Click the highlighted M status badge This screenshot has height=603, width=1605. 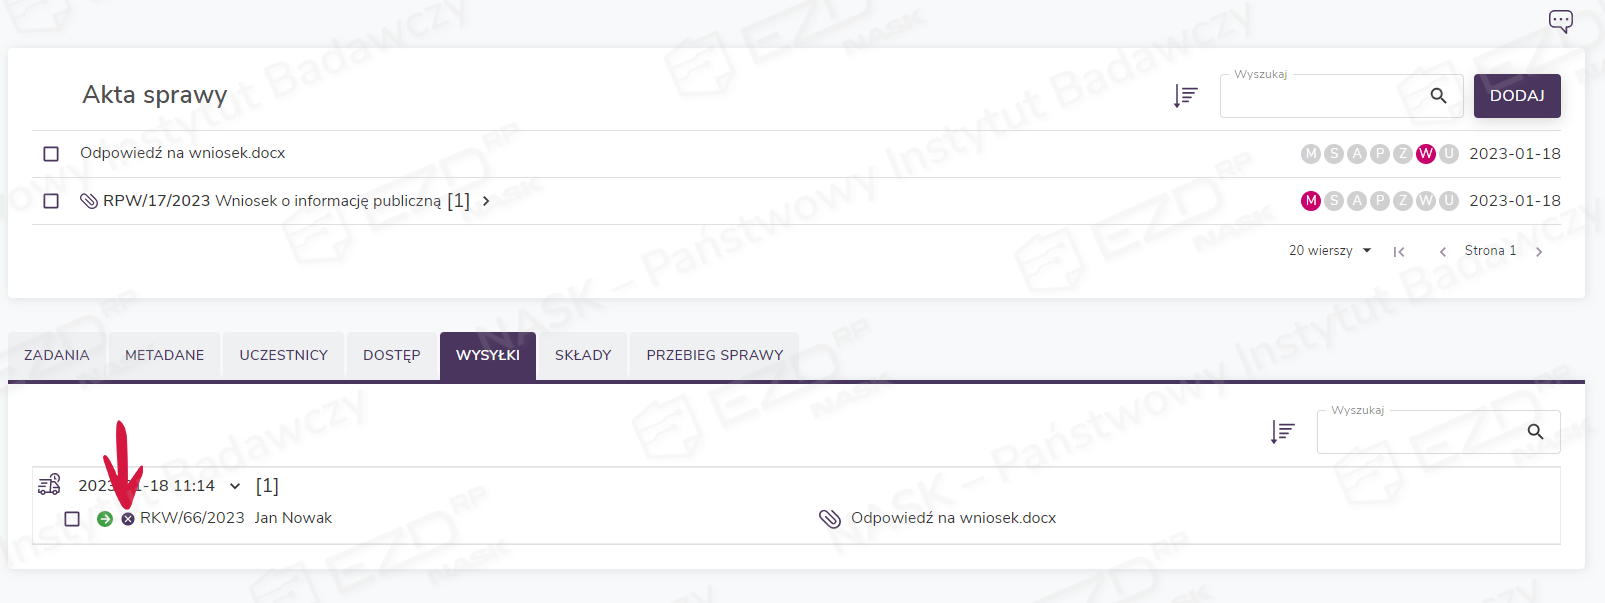point(1310,201)
